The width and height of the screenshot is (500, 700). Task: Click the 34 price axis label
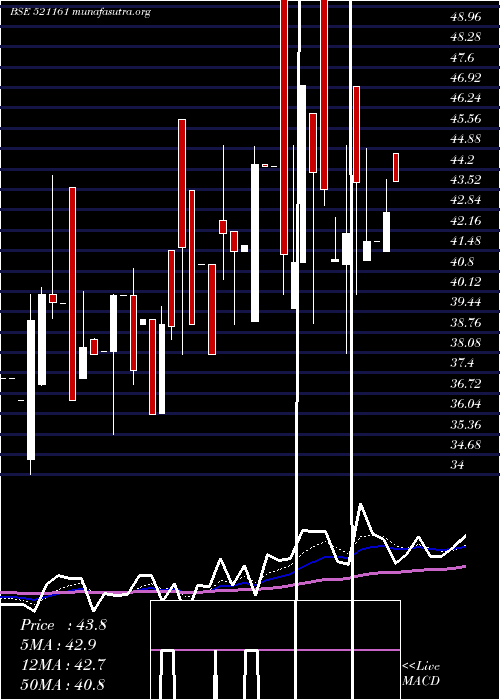[x=458, y=465]
